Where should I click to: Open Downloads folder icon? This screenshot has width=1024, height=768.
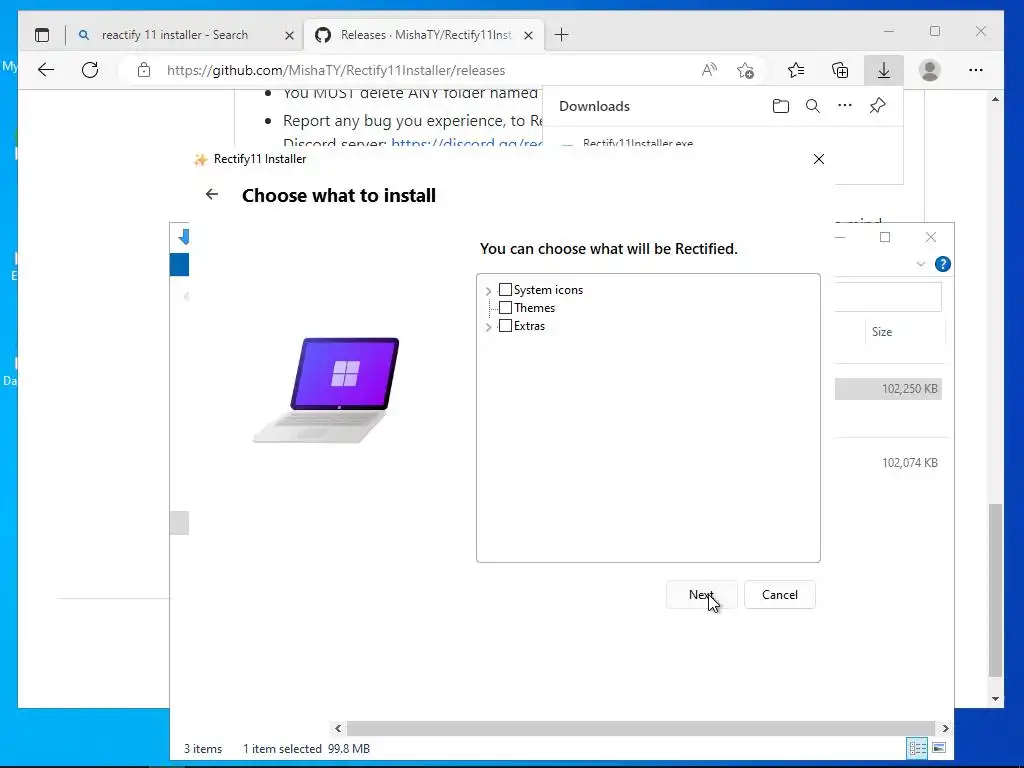(x=780, y=106)
